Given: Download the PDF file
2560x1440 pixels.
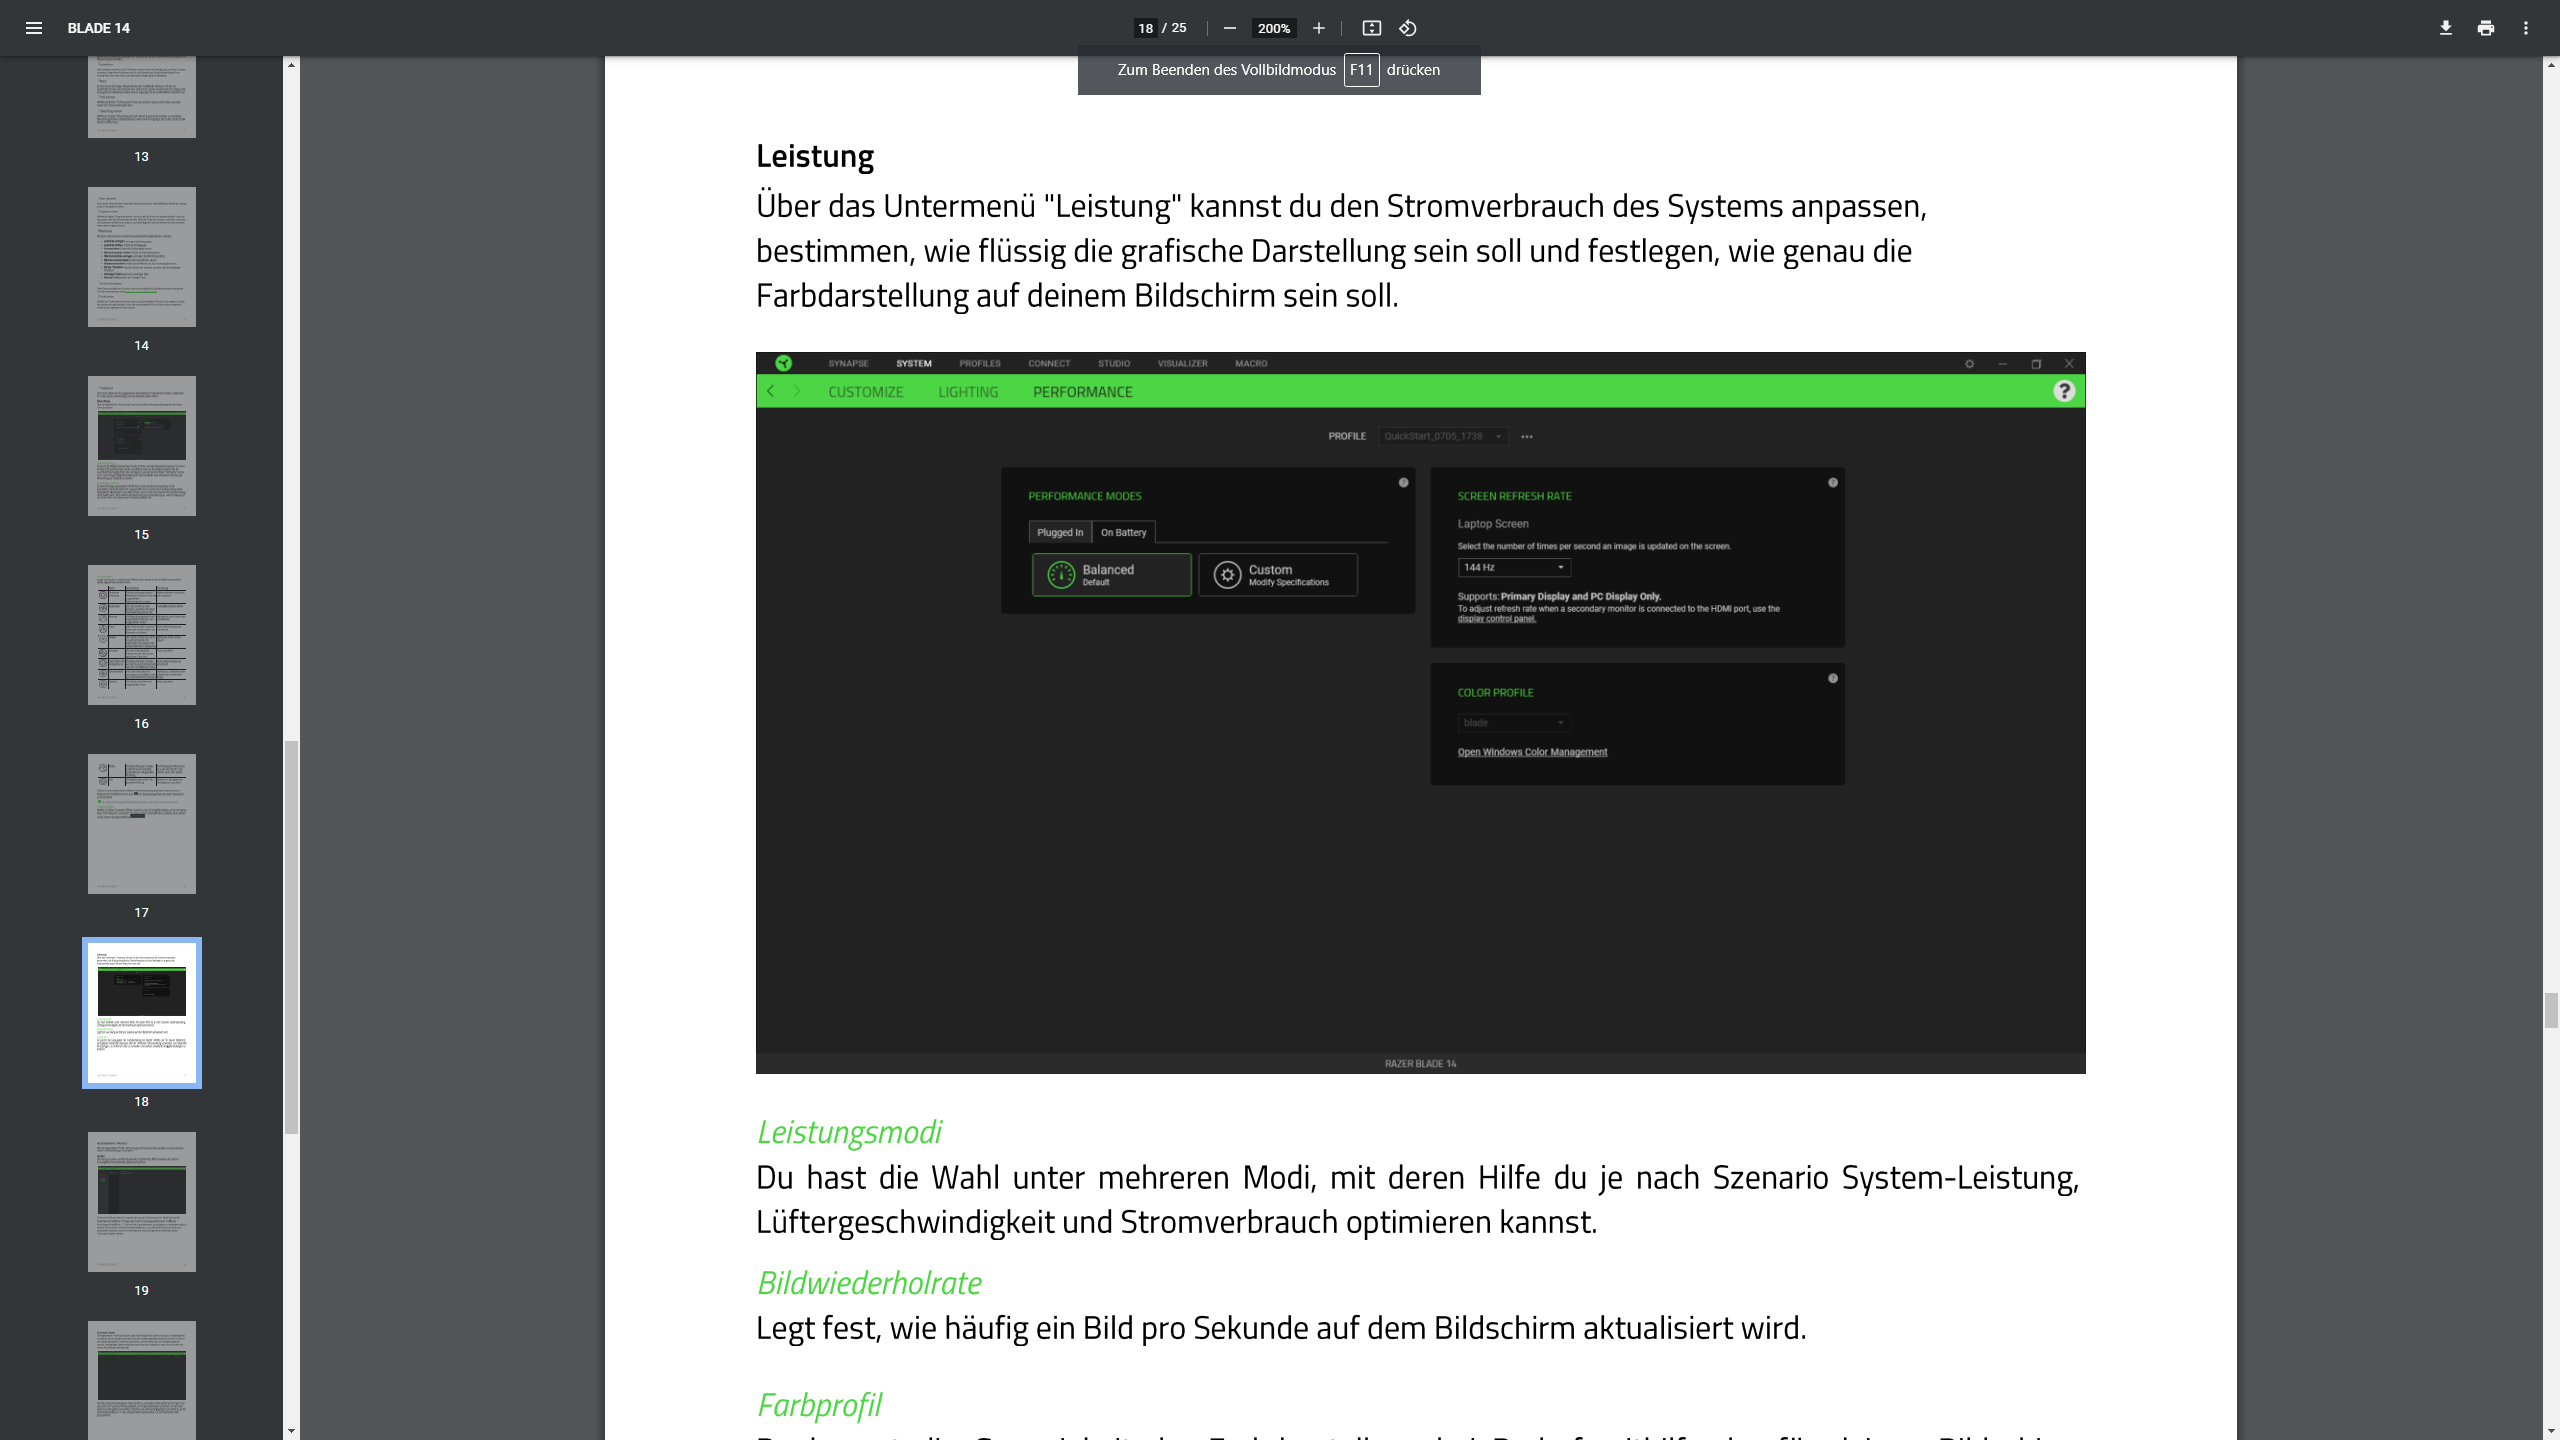Looking at the screenshot, I should click(2446, 28).
